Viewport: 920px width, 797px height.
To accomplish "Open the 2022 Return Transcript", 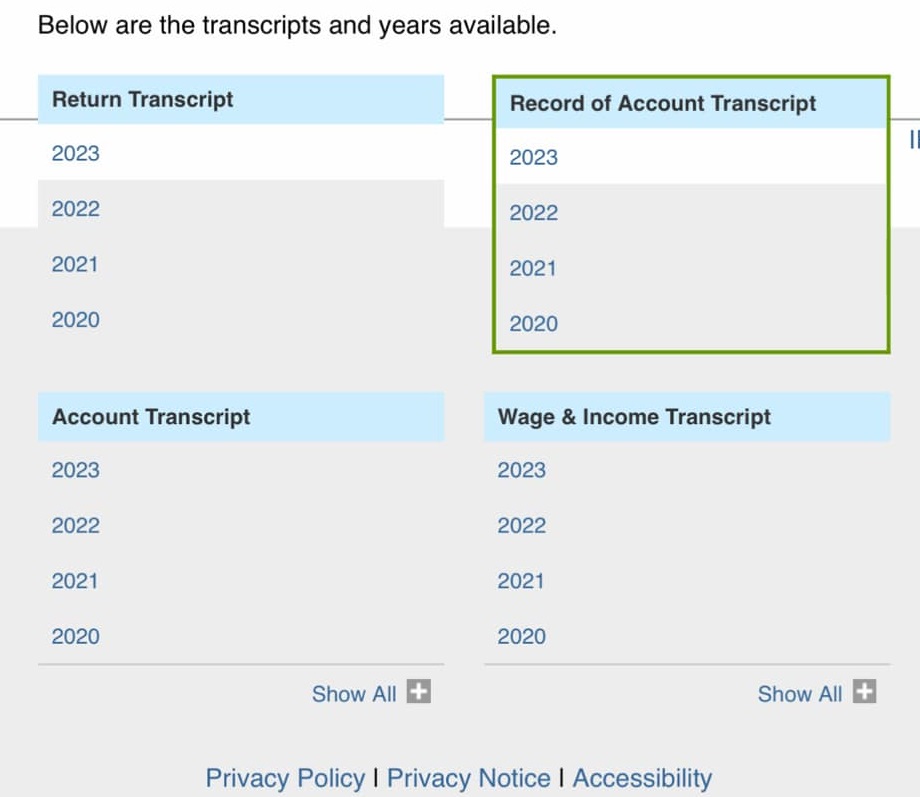I will [x=76, y=209].
